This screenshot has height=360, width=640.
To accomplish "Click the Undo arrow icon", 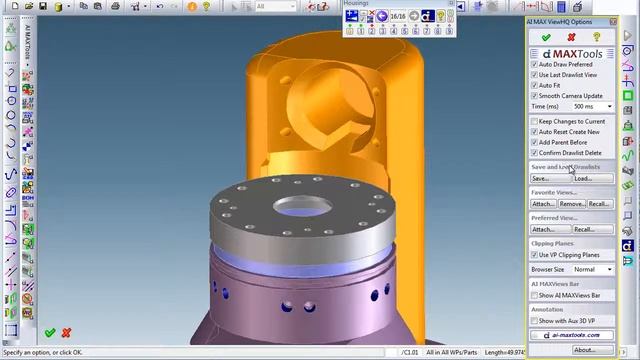I will pyautogui.click(x=160, y=6).
